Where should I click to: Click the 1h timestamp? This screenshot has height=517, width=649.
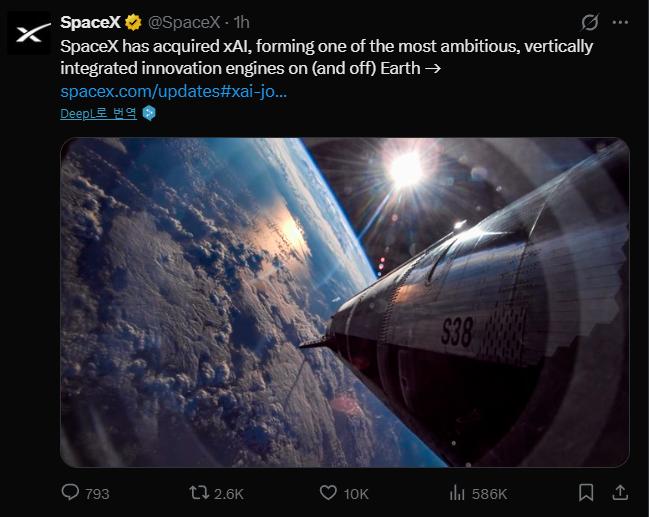(241, 23)
